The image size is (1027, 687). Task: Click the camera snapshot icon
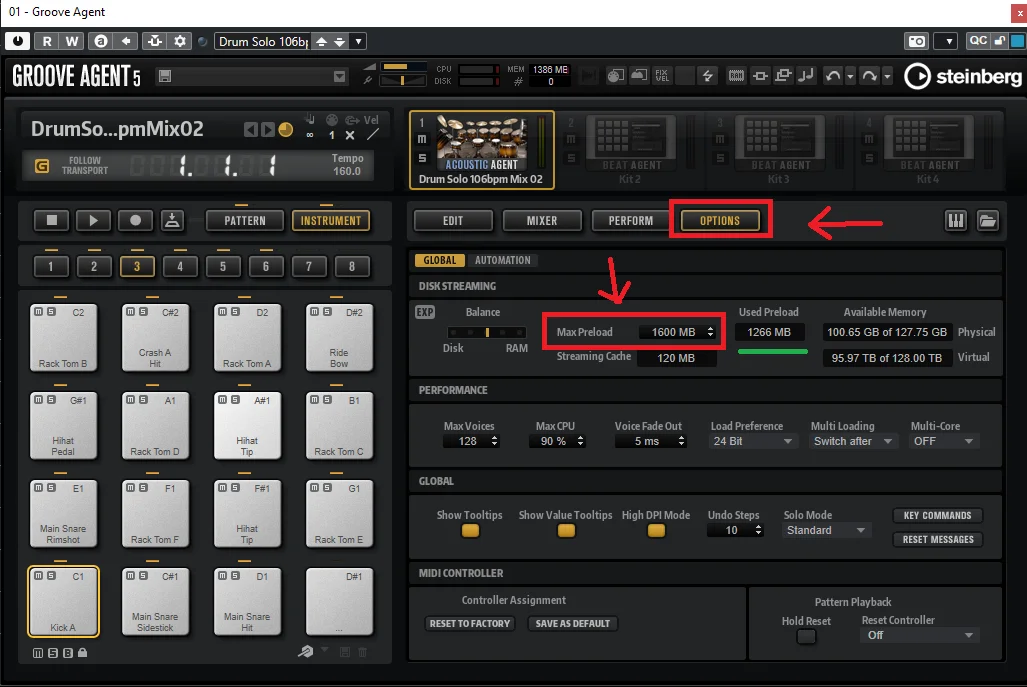917,41
